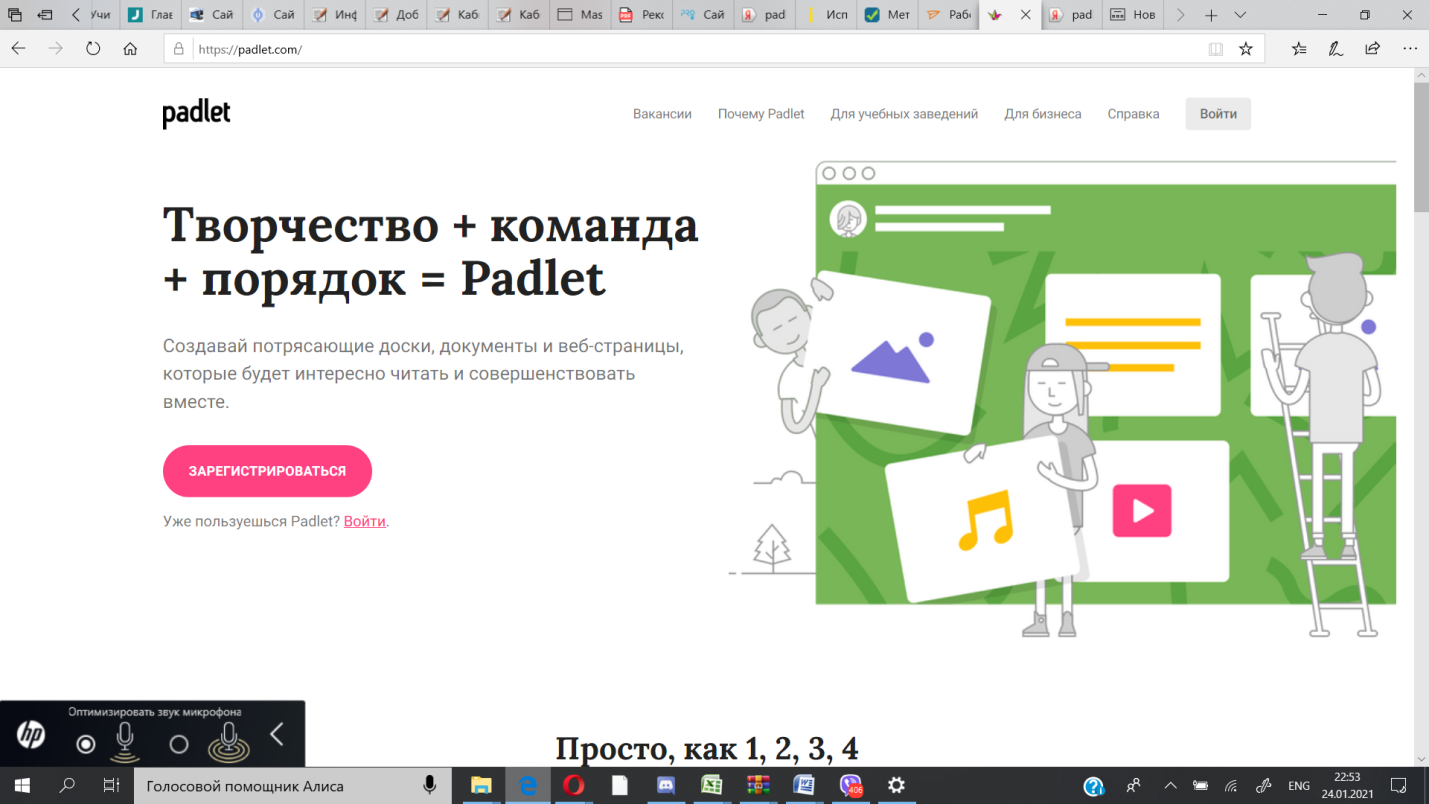This screenshot has width=1429, height=804.
Task: Open WinRAR from the taskbar
Action: click(x=758, y=786)
